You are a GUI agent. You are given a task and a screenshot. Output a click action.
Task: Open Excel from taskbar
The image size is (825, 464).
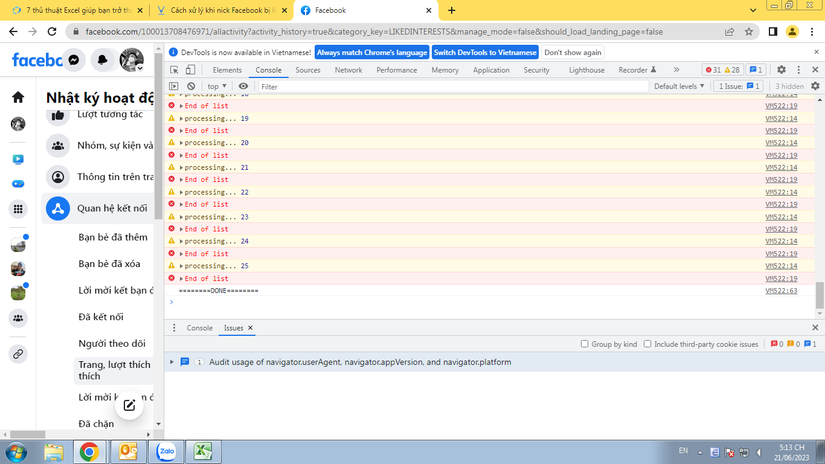(x=203, y=451)
